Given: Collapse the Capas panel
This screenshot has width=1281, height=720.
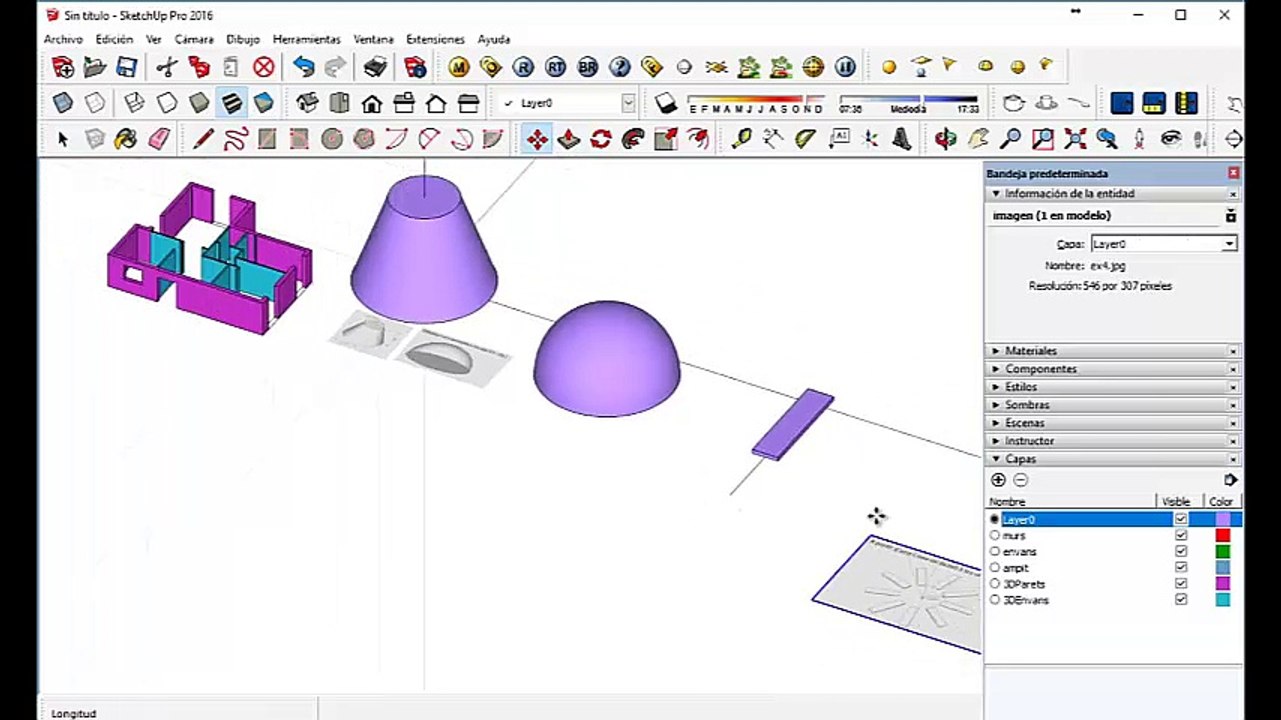Looking at the screenshot, I should (1112, 459).
